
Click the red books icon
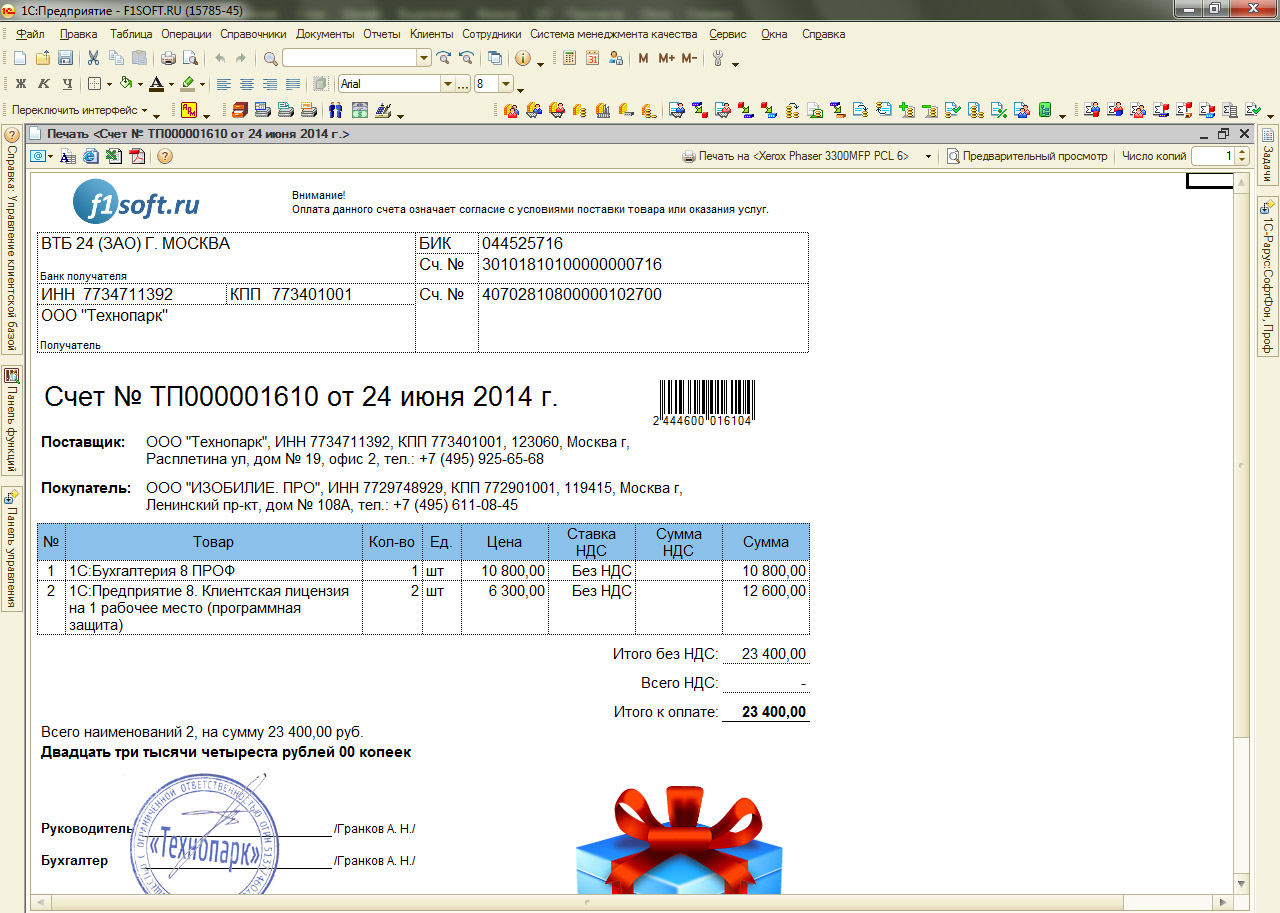[x=240, y=110]
